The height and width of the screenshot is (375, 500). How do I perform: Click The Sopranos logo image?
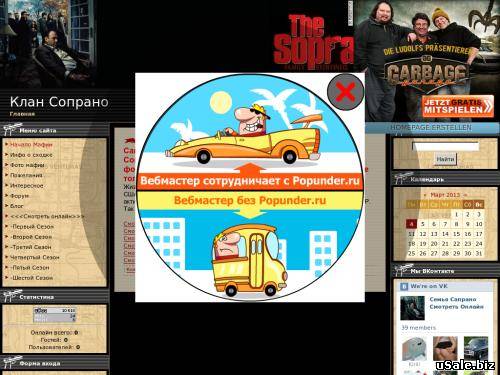[x=313, y=42]
